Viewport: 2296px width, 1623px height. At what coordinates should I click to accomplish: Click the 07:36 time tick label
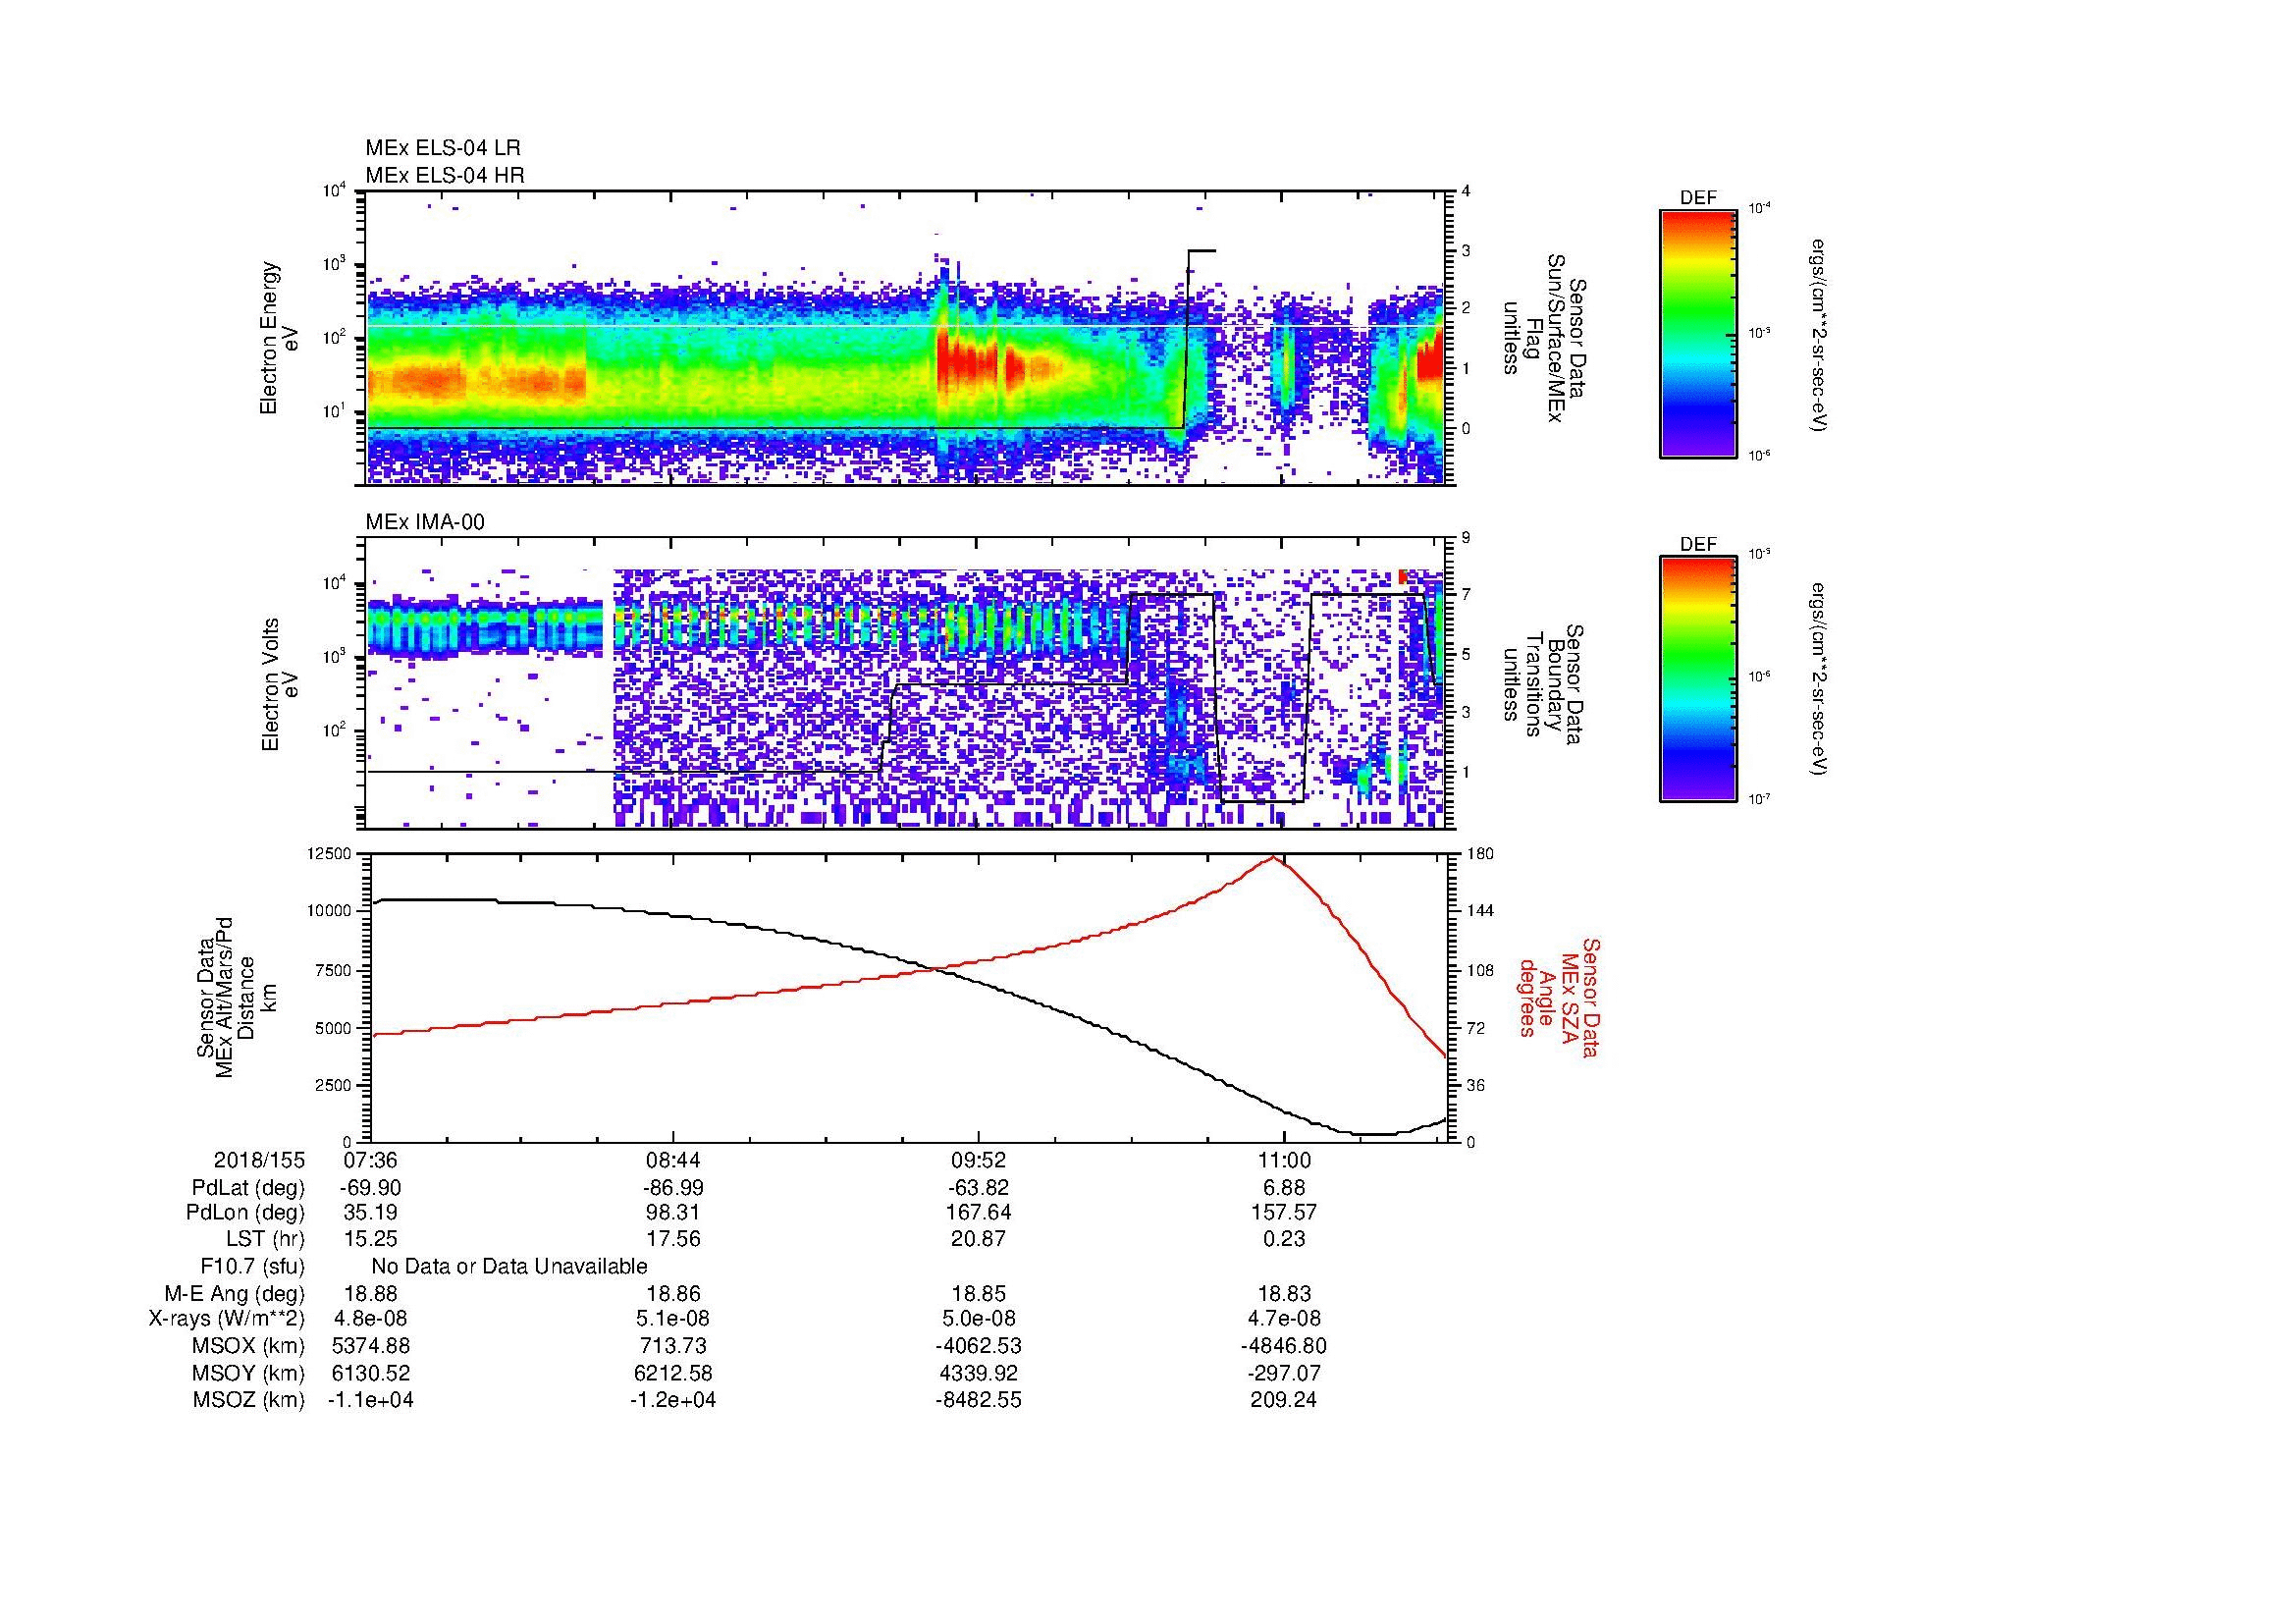click(371, 1160)
